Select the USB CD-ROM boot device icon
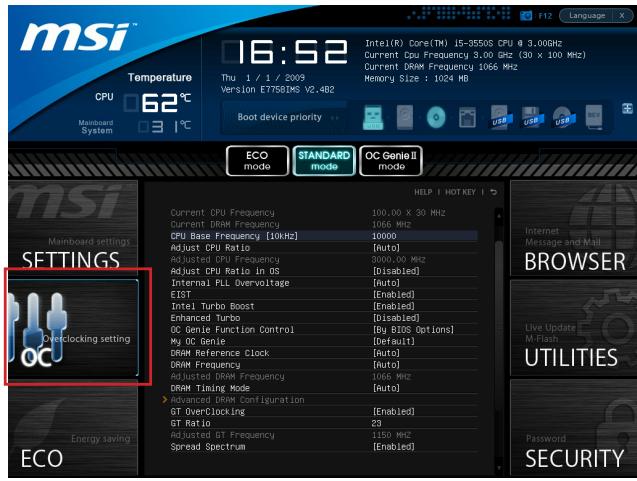 (x=563, y=117)
